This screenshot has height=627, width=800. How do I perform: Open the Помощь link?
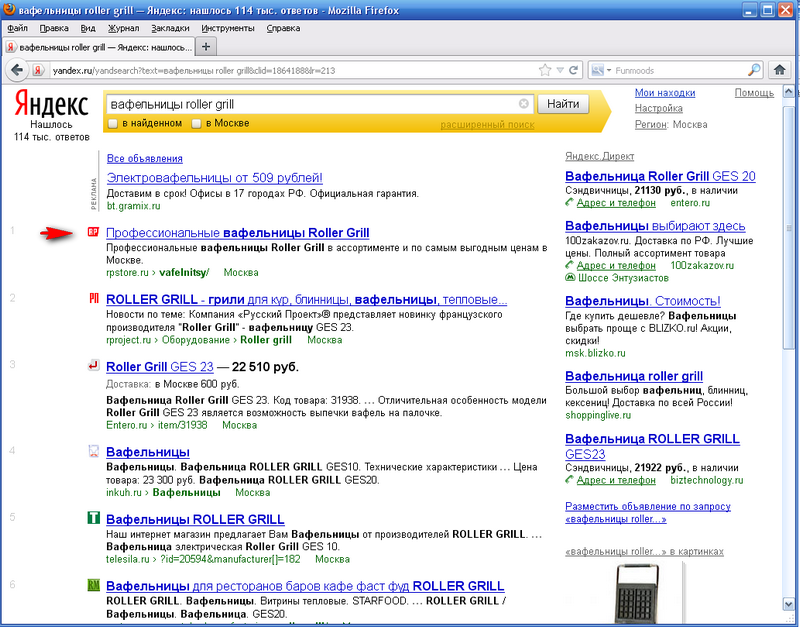754,93
